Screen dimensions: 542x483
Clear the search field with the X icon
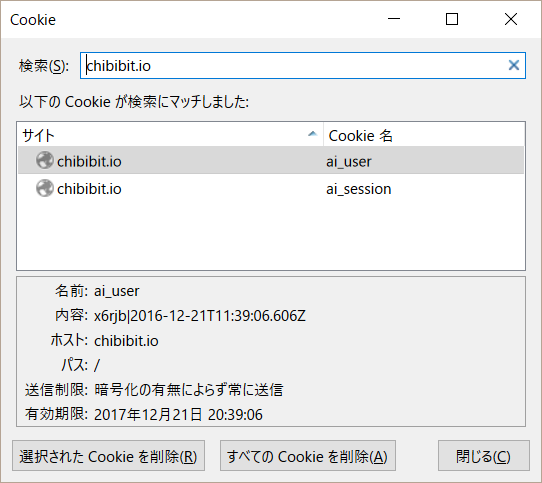click(514, 65)
